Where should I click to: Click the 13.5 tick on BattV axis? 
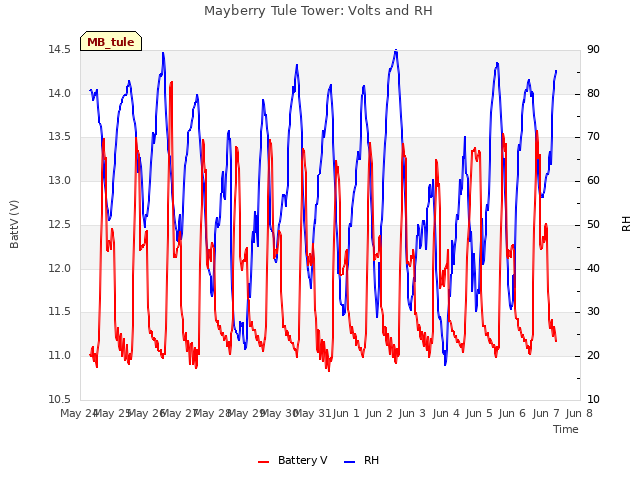pos(59,136)
